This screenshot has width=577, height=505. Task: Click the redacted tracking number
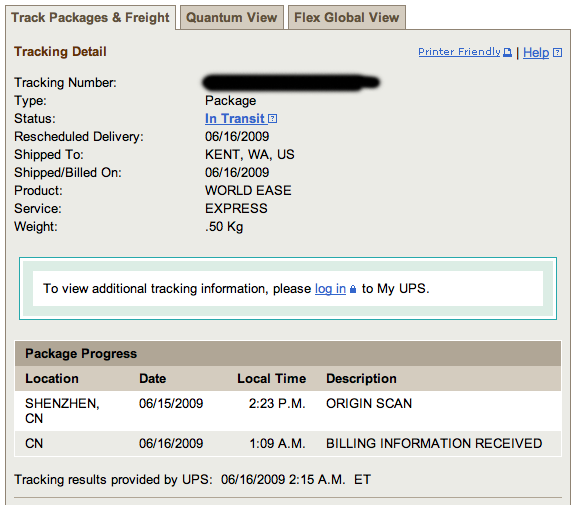click(x=291, y=82)
